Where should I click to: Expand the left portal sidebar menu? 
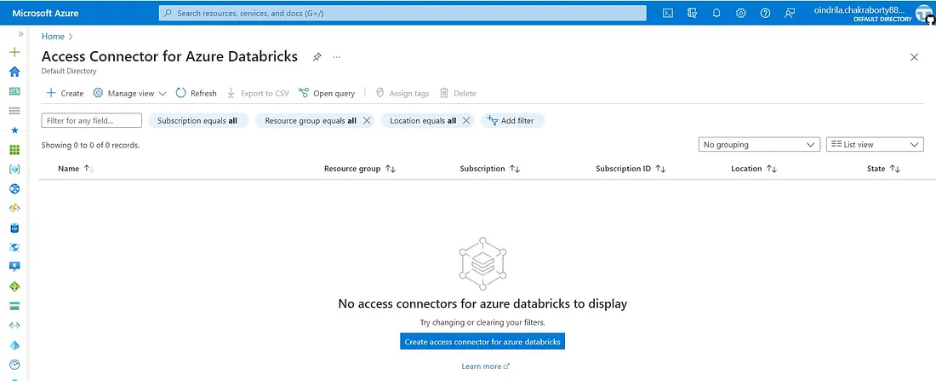pos(21,34)
